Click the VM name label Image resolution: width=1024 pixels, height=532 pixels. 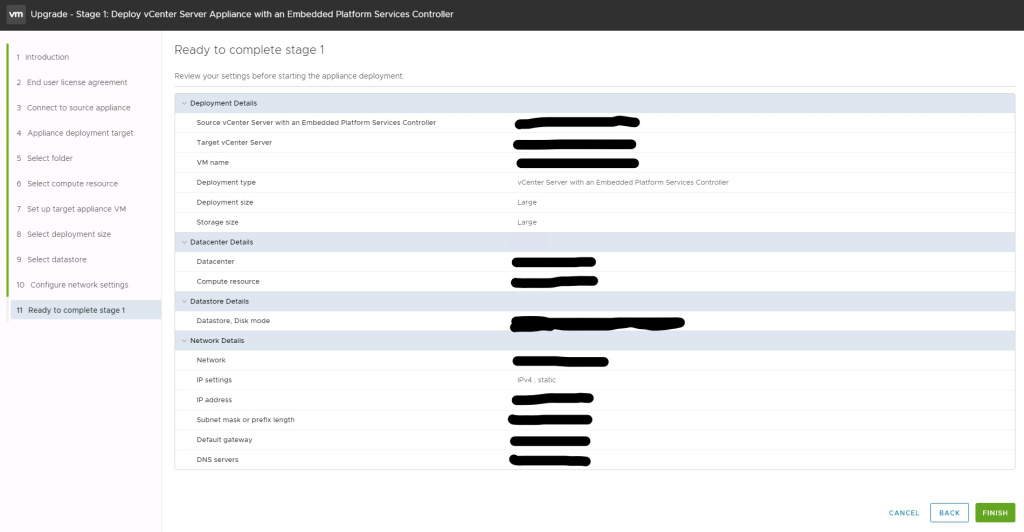pos(213,163)
